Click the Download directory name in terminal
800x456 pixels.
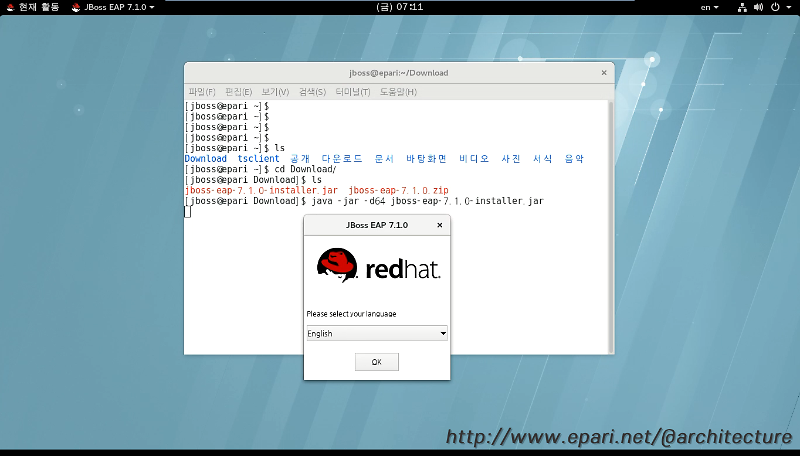[x=206, y=159]
